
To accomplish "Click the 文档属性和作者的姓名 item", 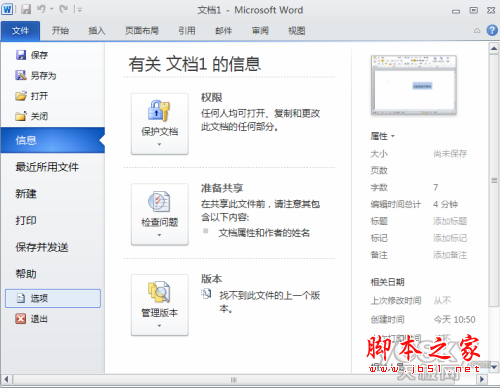I will point(264,233).
